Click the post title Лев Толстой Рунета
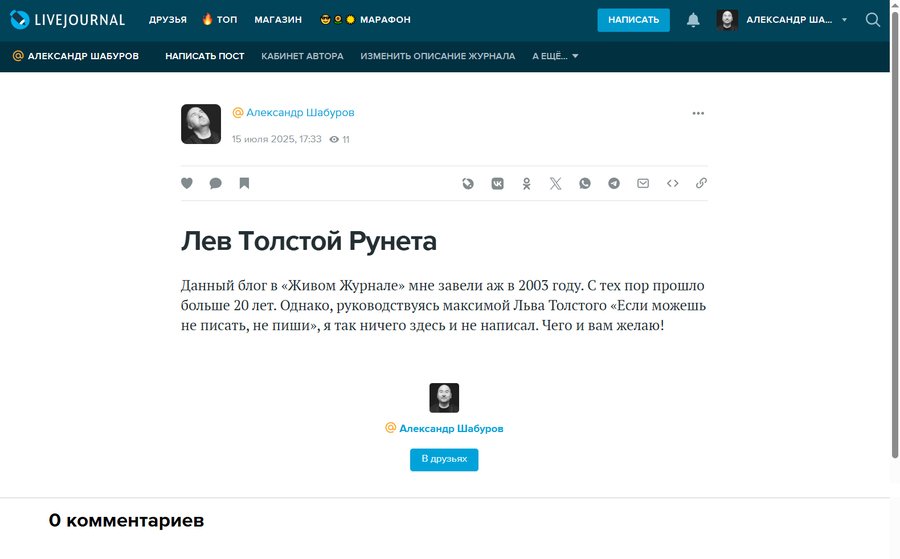The width and height of the screenshot is (900, 559). point(309,241)
